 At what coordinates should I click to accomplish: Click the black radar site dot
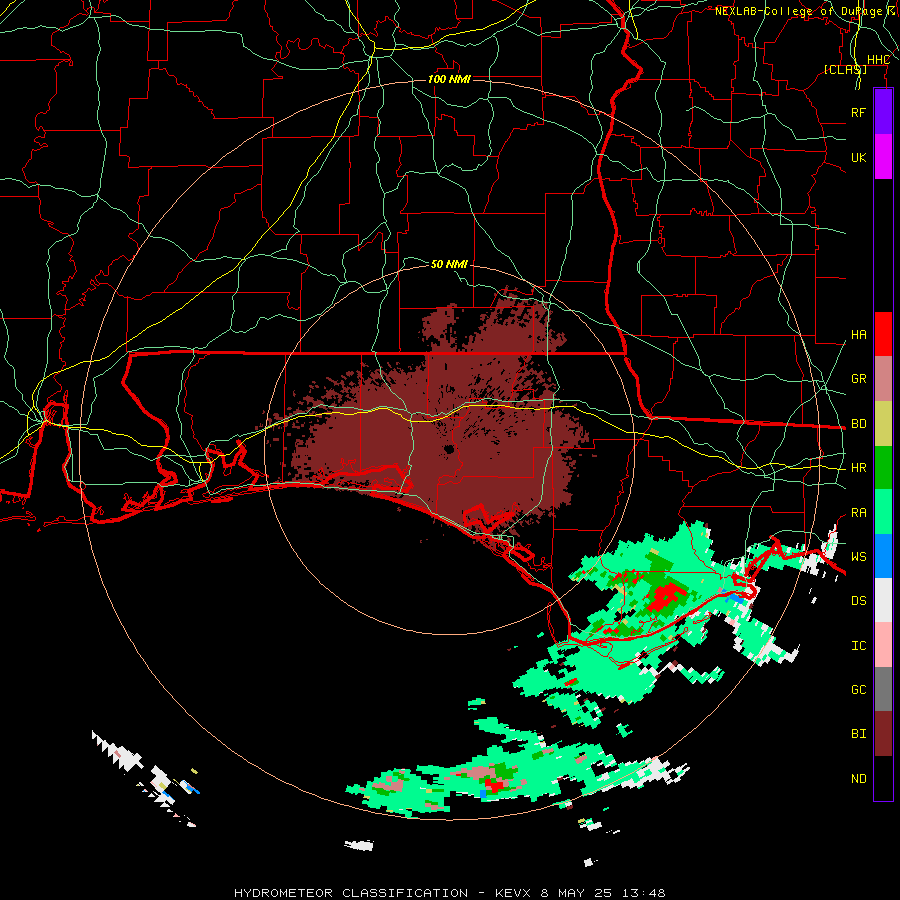449,449
